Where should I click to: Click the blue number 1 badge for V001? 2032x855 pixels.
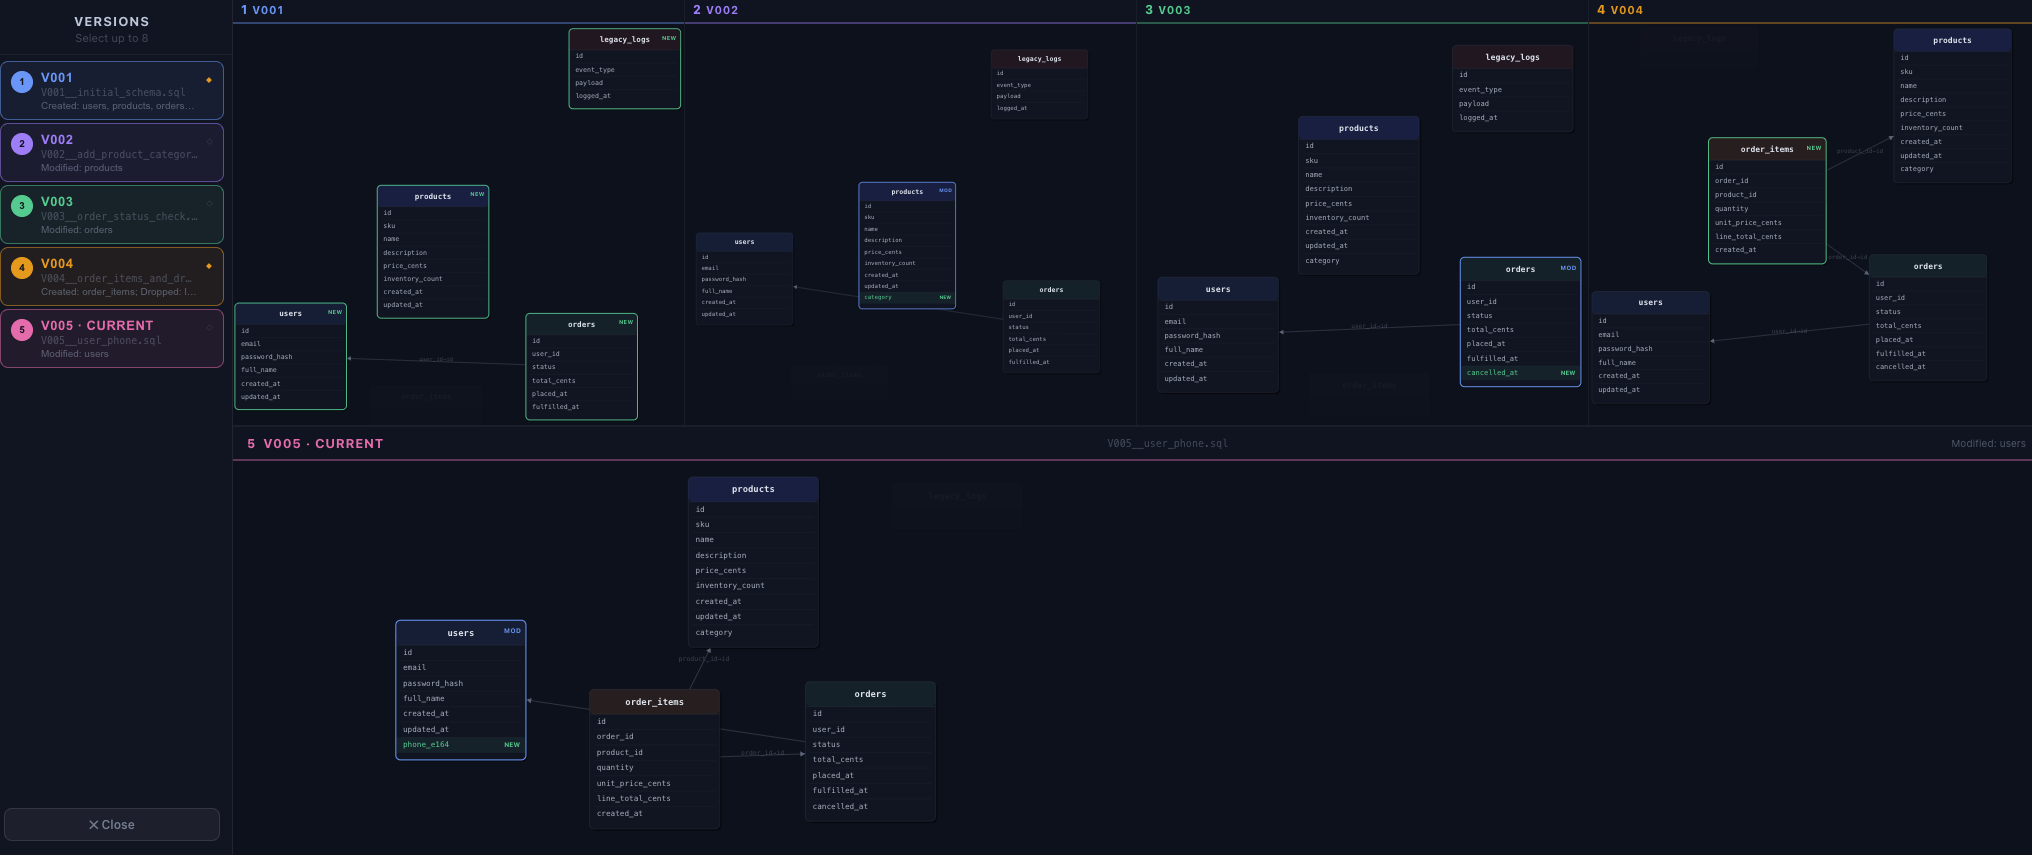(x=22, y=82)
